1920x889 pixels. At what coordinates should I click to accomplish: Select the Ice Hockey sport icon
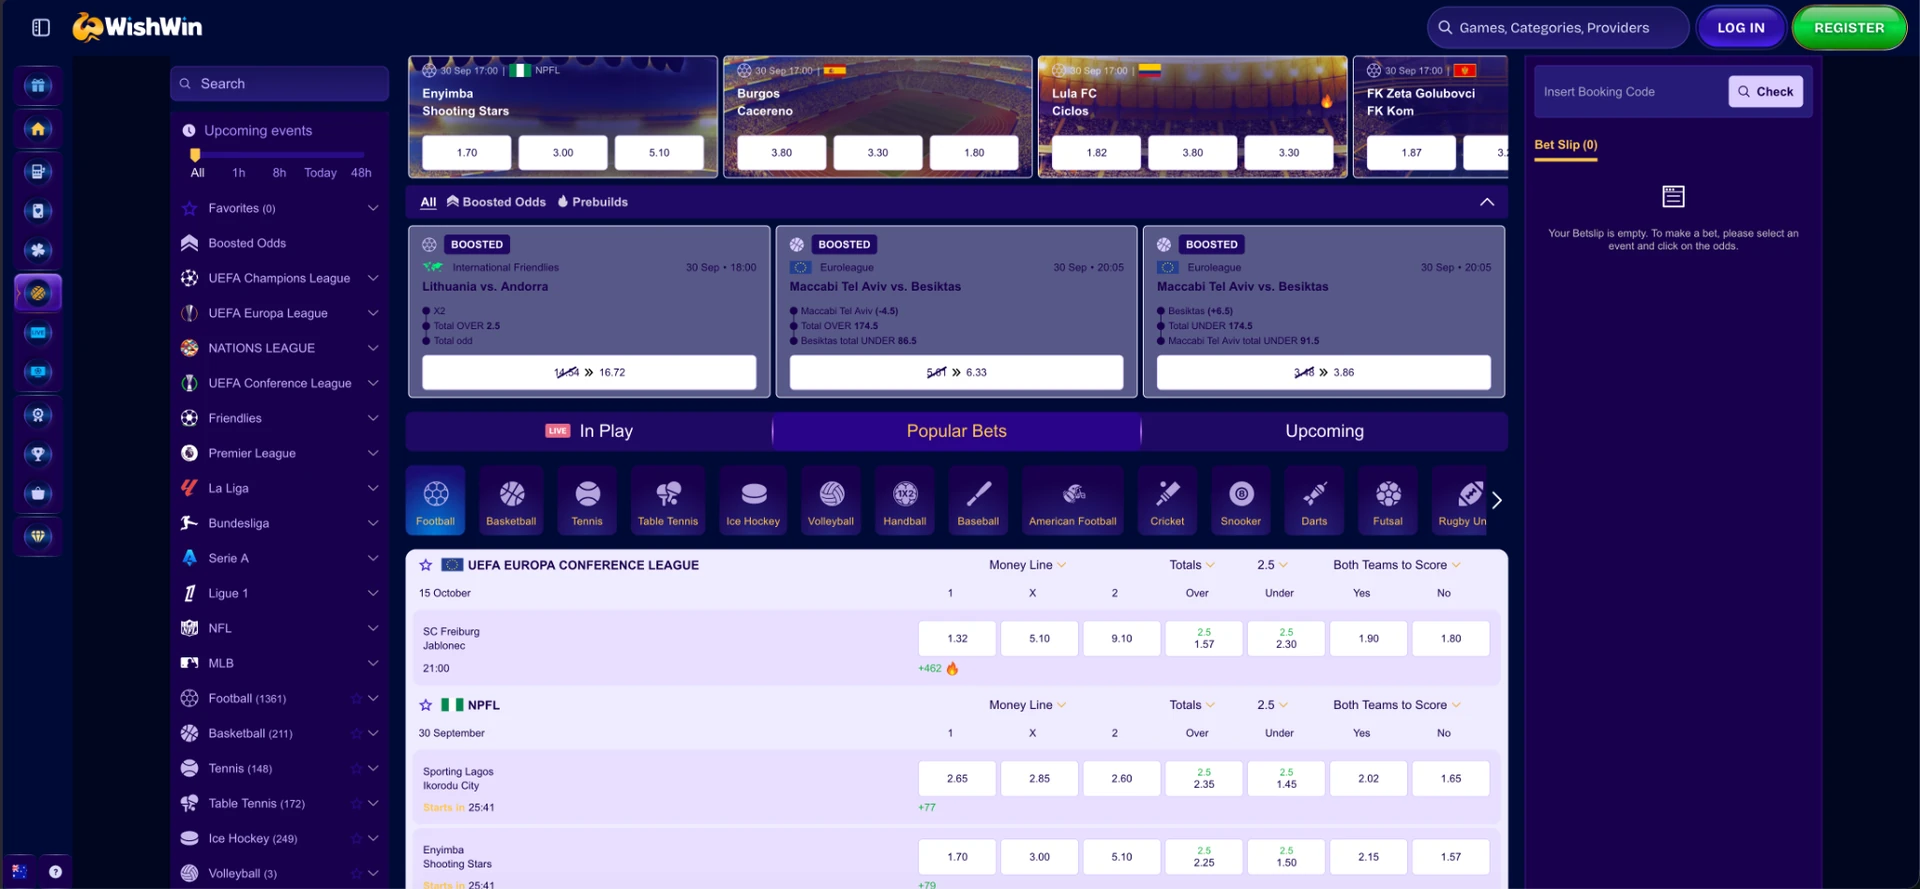pos(753,500)
